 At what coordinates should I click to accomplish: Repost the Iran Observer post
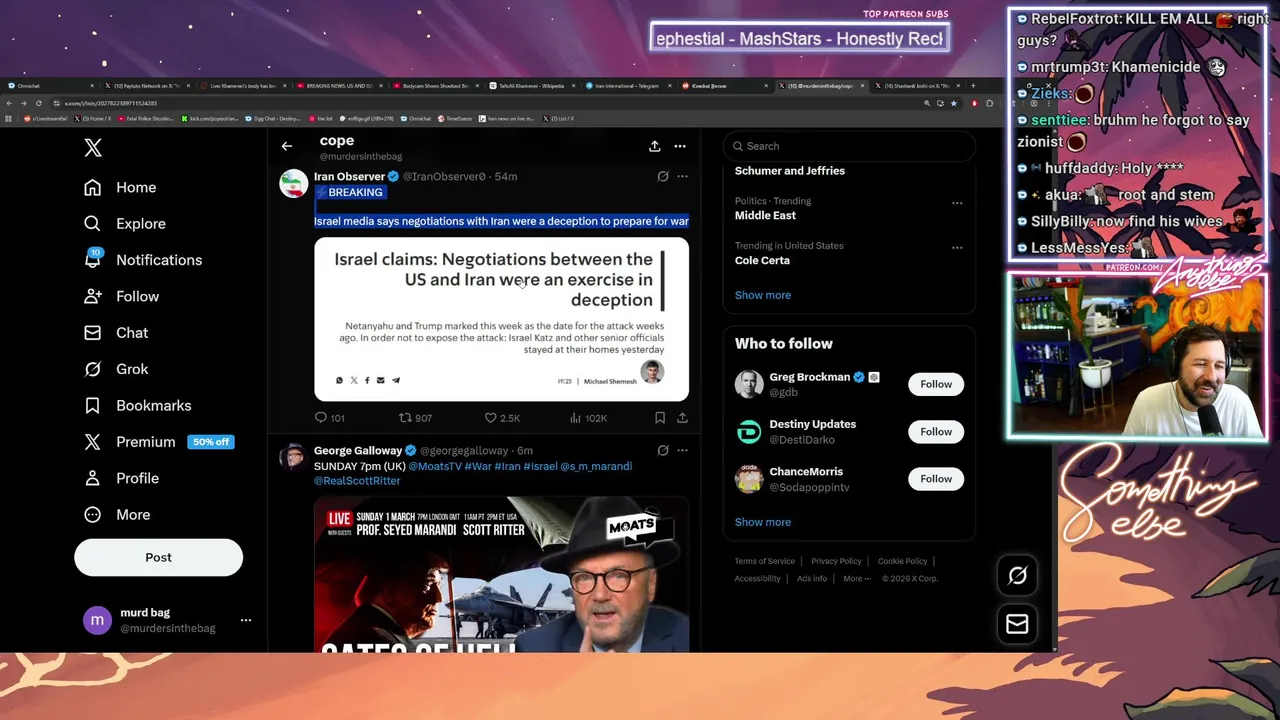pos(415,418)
